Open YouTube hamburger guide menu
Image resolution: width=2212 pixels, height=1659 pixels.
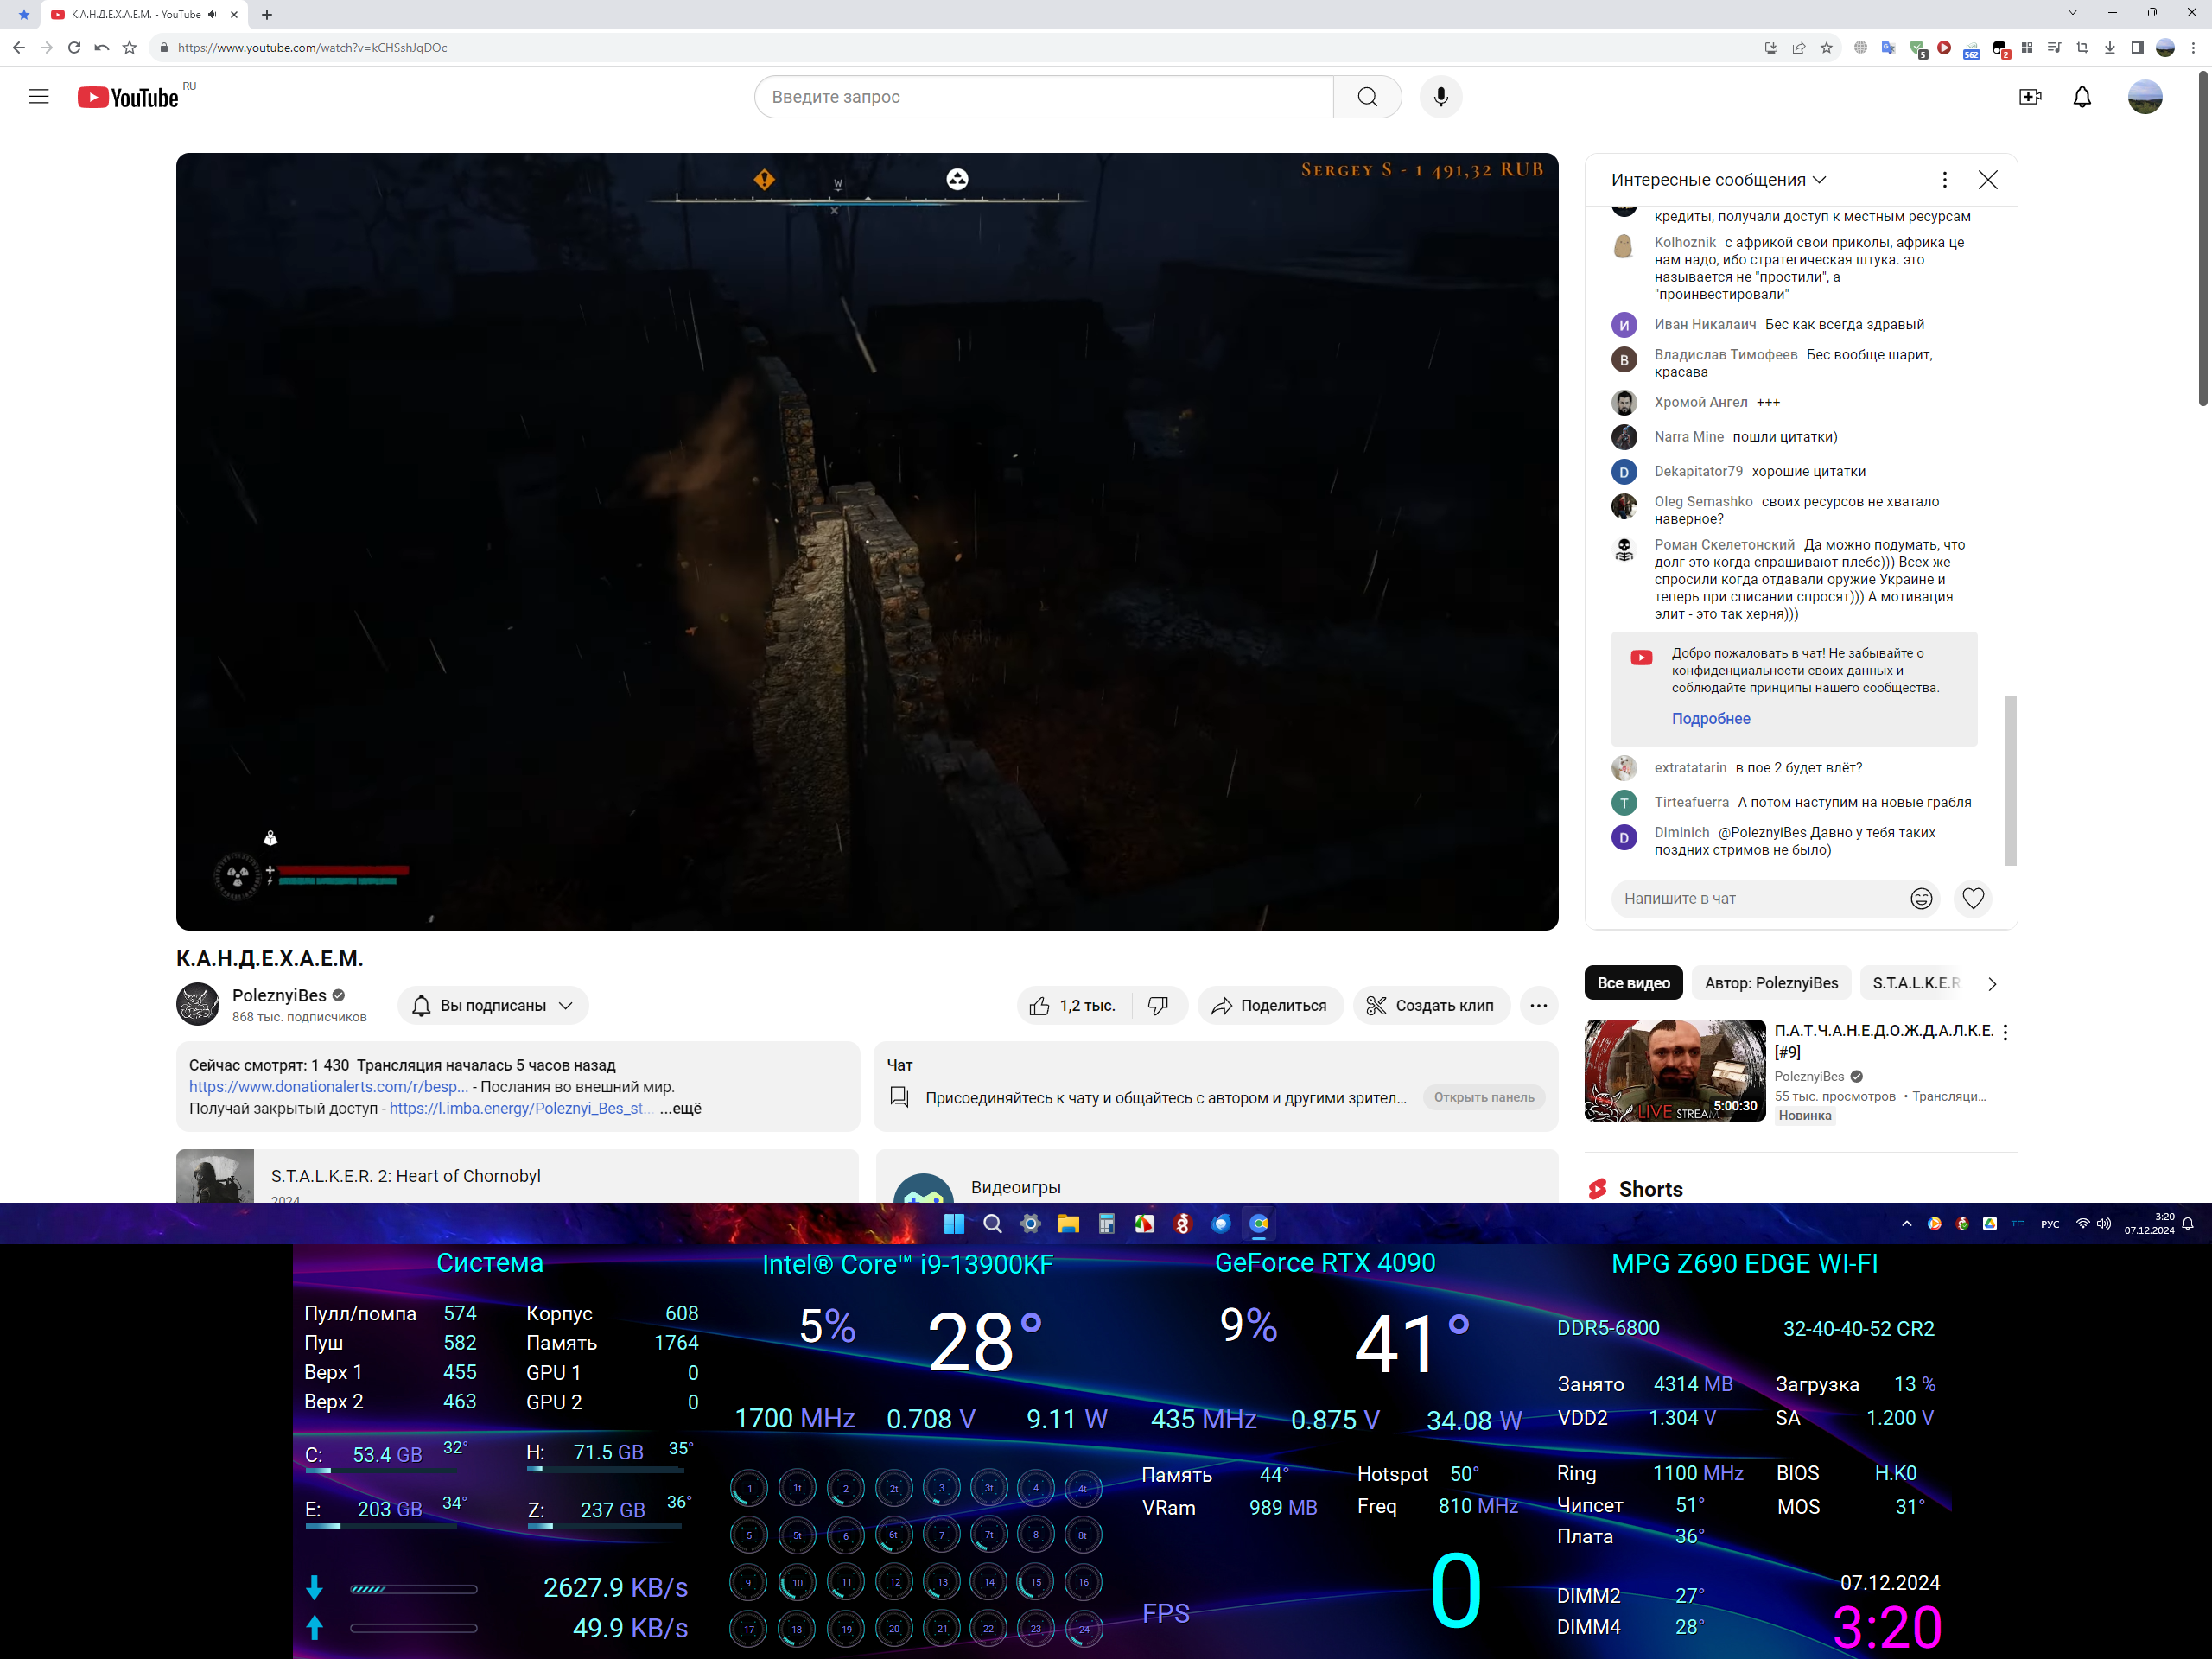(x=38, y=97)
